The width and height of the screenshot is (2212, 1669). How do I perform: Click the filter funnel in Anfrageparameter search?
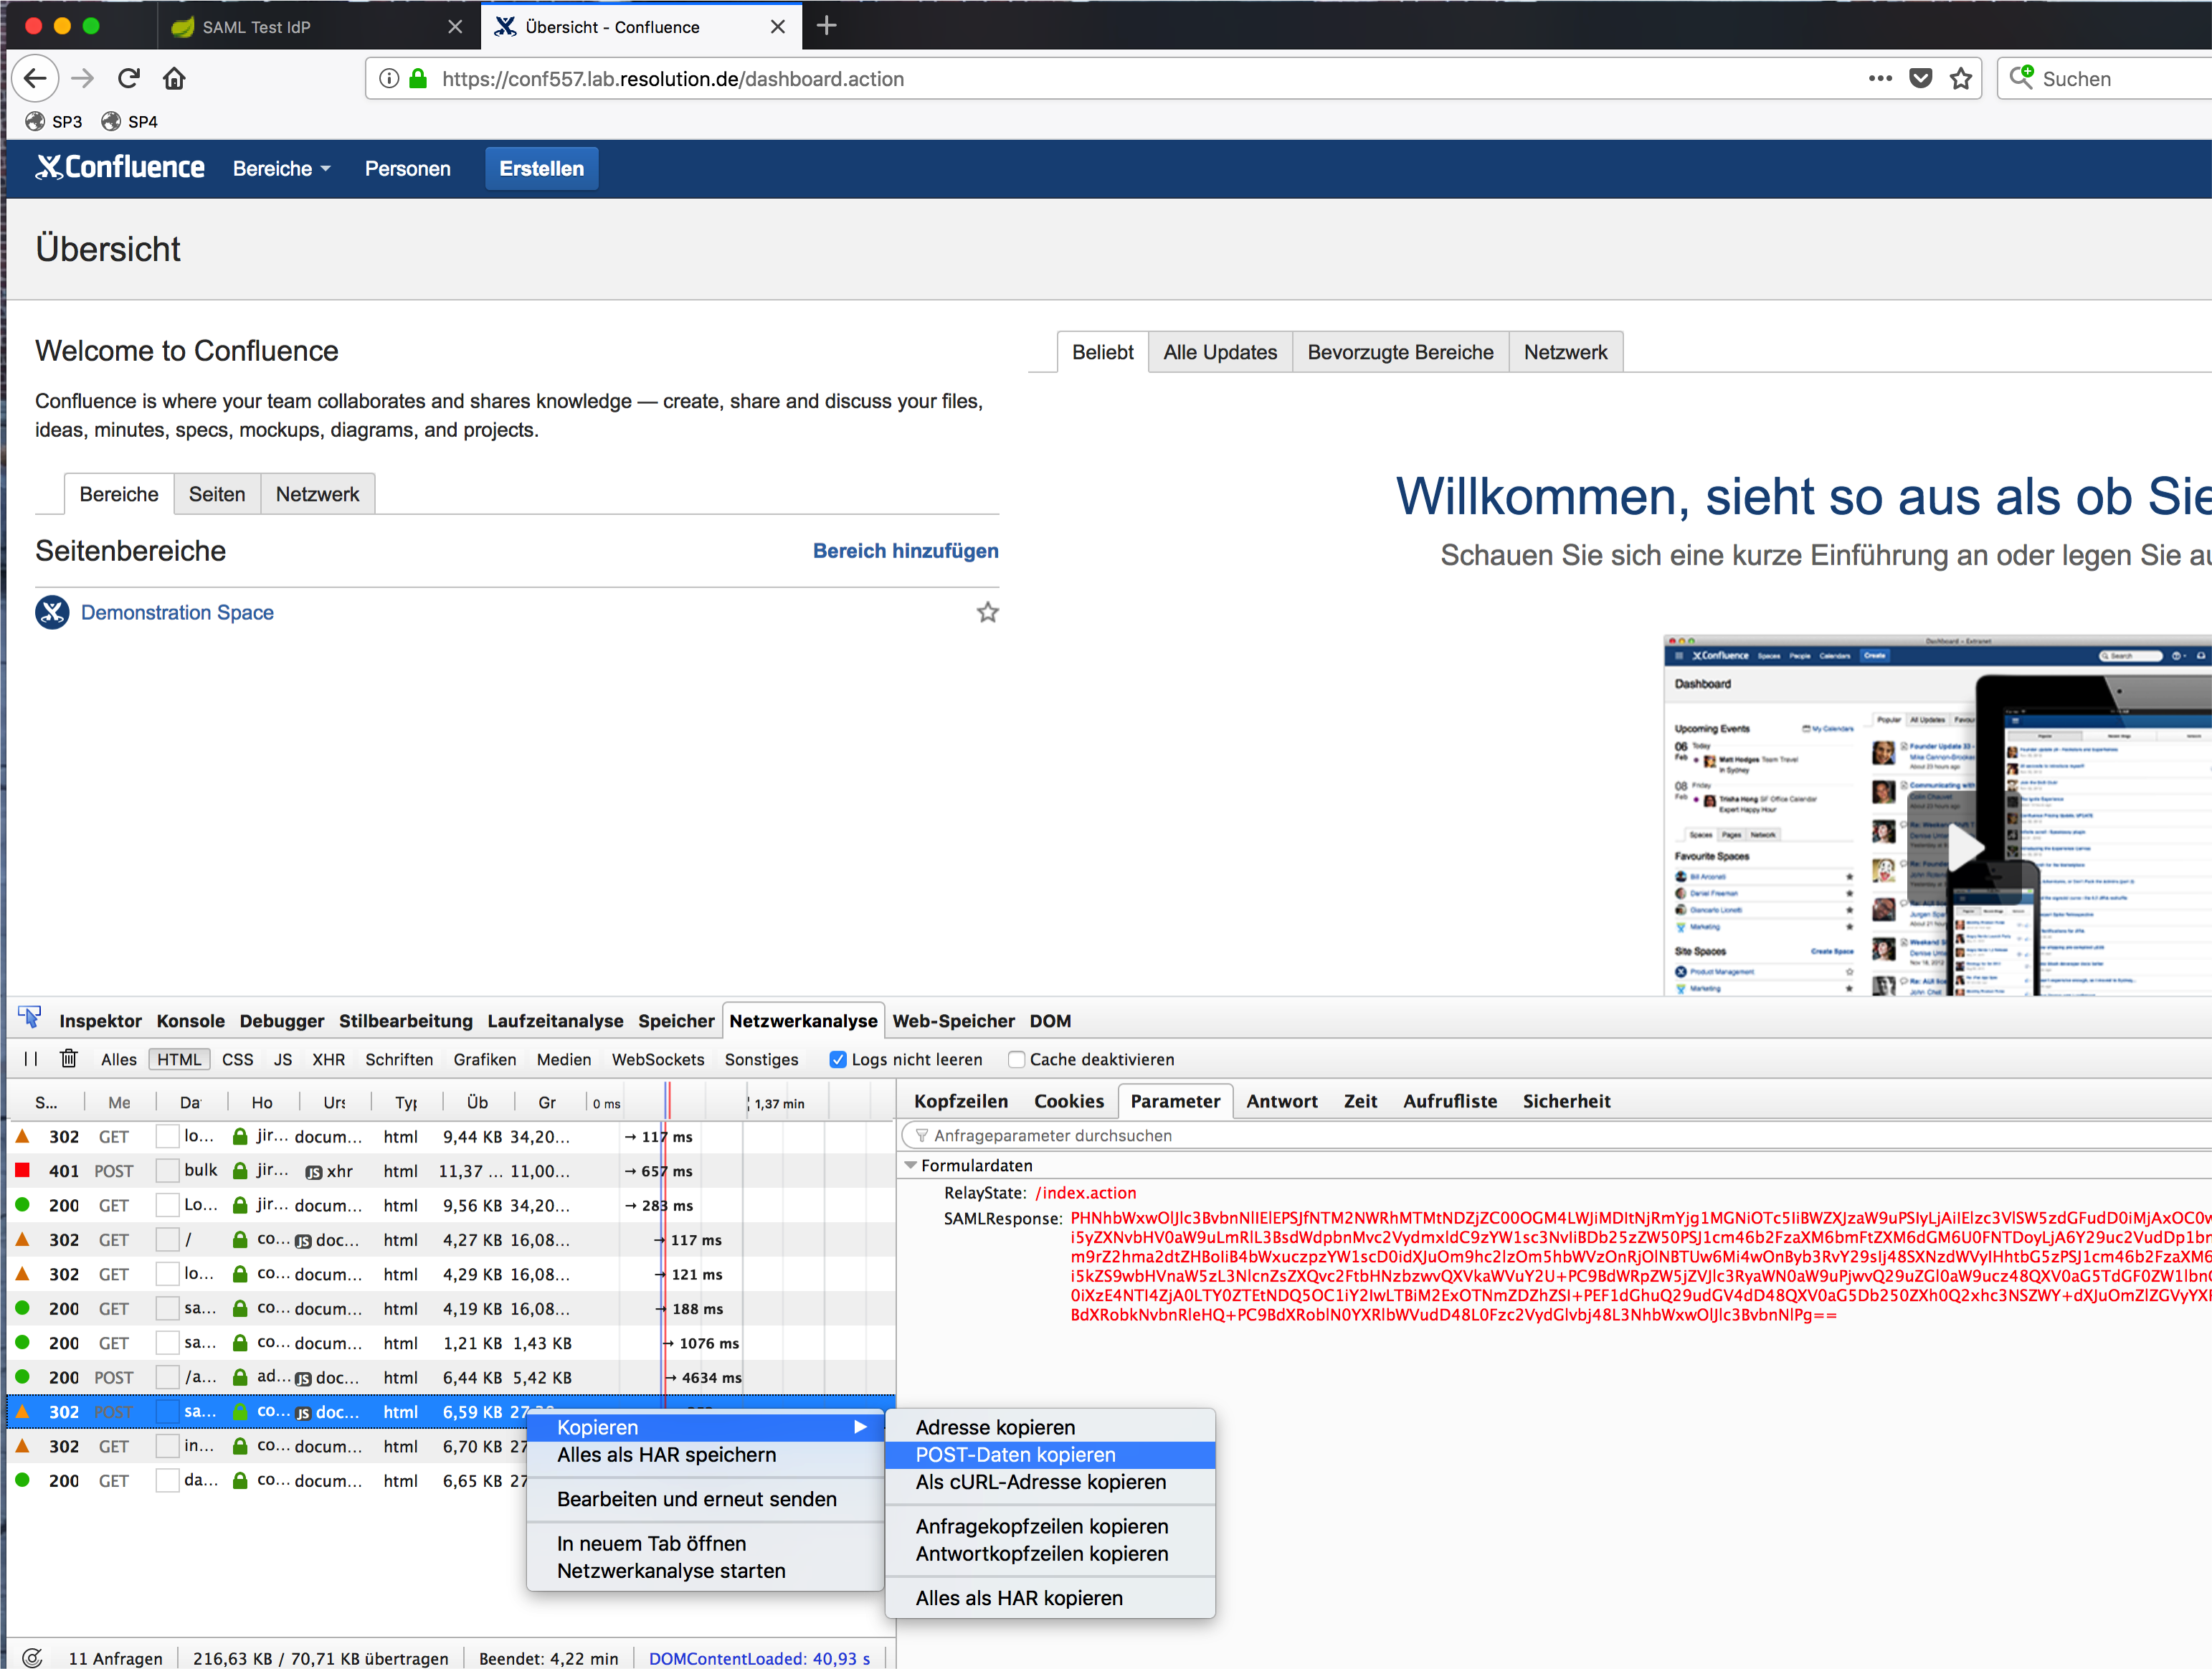[921, 1135]
